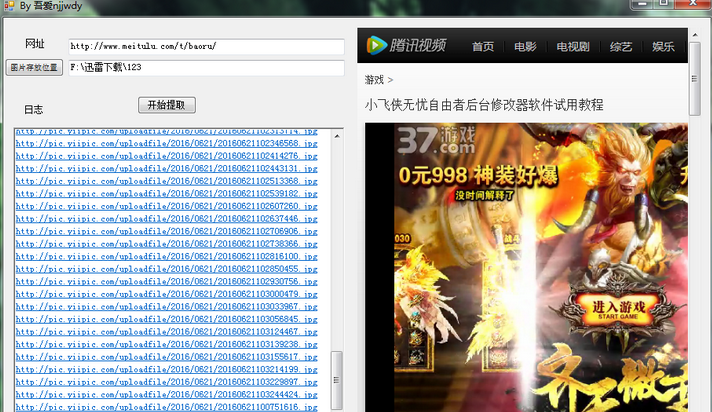Click the web panel scrollbar thumb
Viewport: 712px width, 412px height.
point(695,79)
